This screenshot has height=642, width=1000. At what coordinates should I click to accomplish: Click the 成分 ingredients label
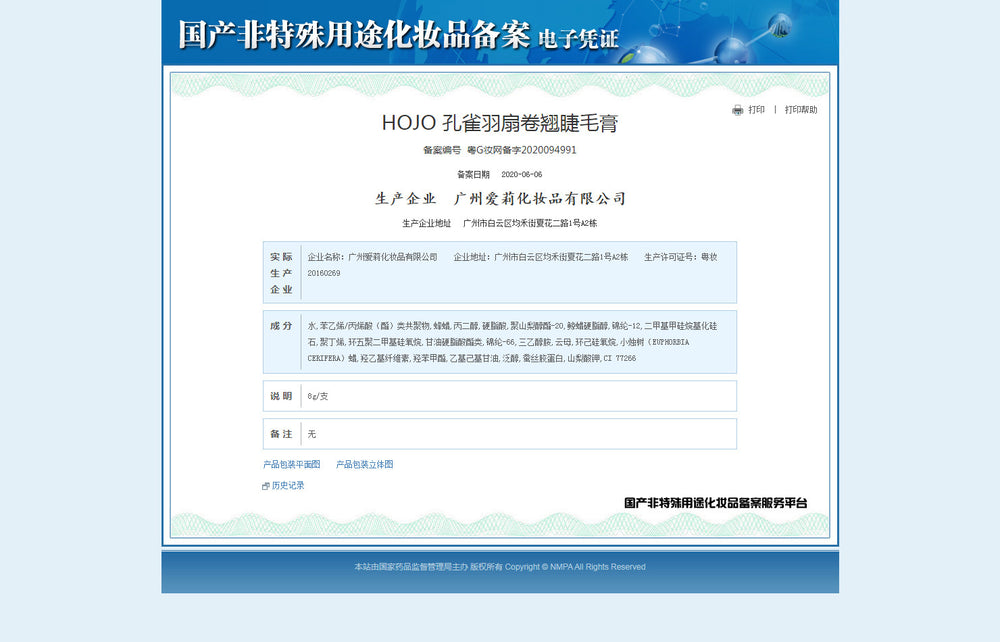tap(281, 326)
